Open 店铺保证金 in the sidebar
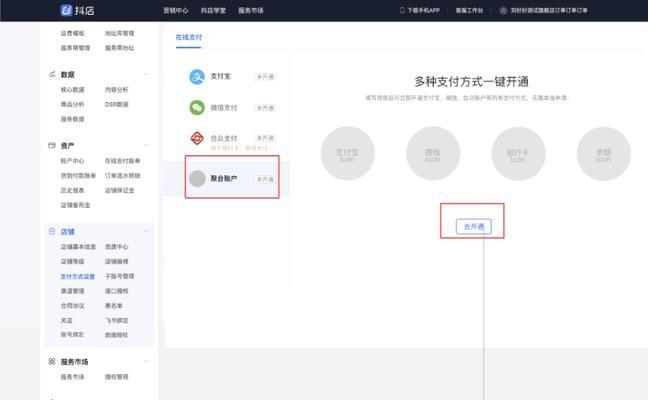This screenshot has height=400, width=648. [x=119, y=190]
